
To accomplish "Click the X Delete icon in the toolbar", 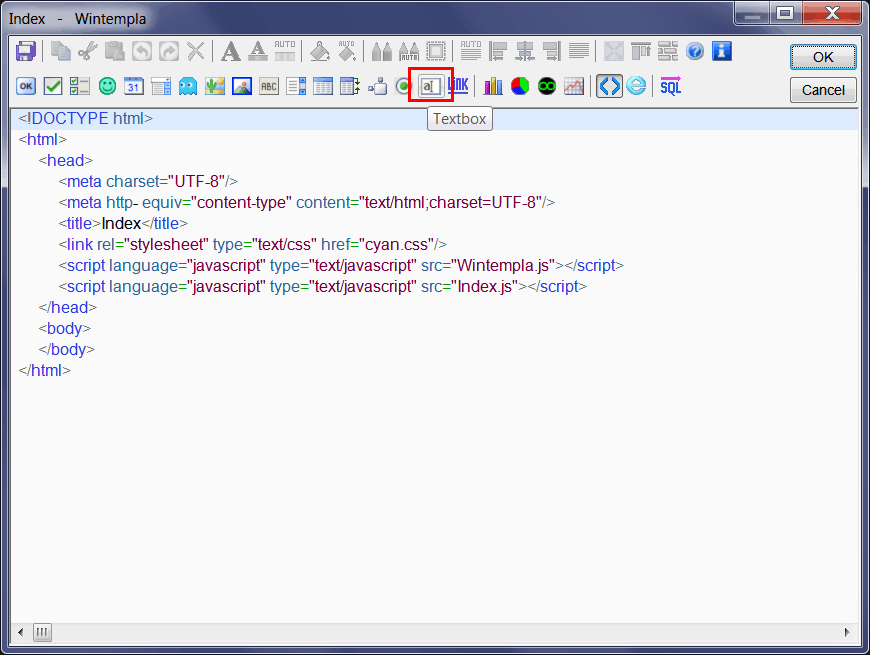I will pyautogui.click(x=196, y=52).
